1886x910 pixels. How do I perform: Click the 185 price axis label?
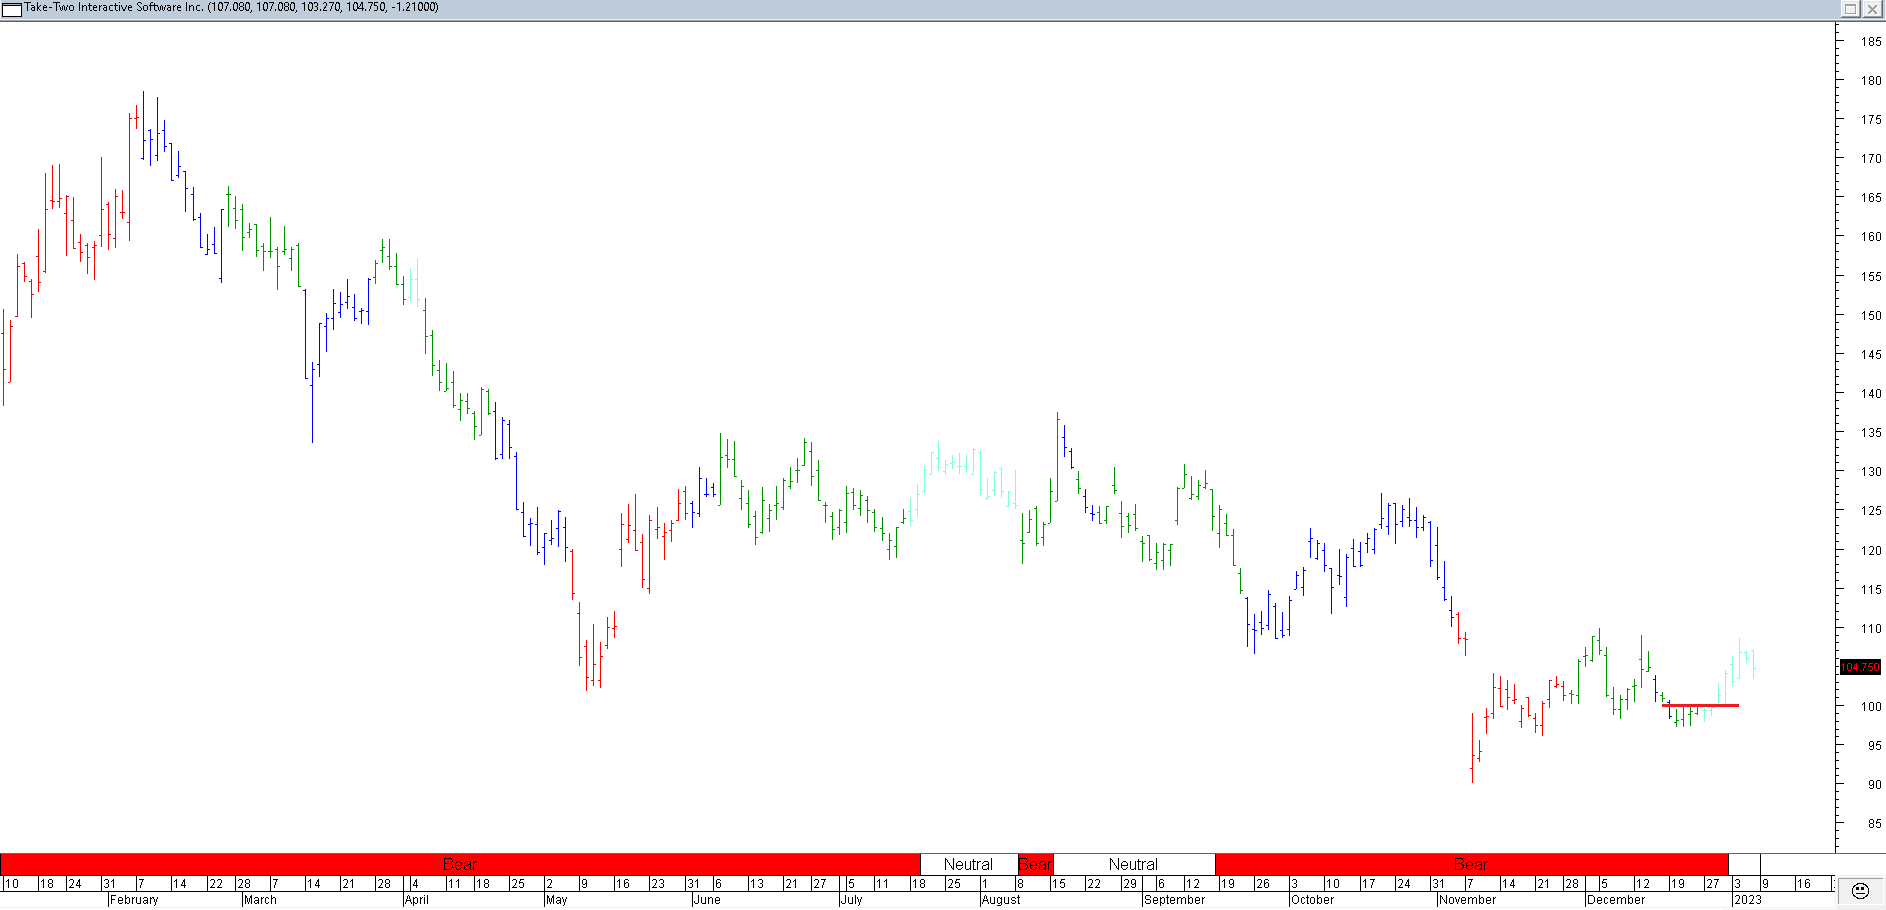coord(1871,42)
